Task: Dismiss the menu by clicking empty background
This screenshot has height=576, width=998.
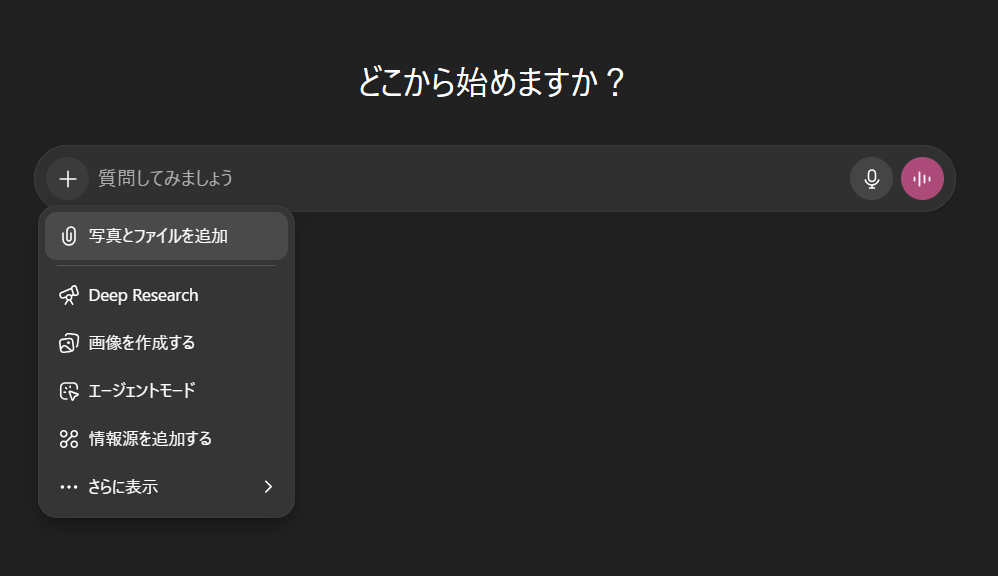Action: click(x=650, y=400)
